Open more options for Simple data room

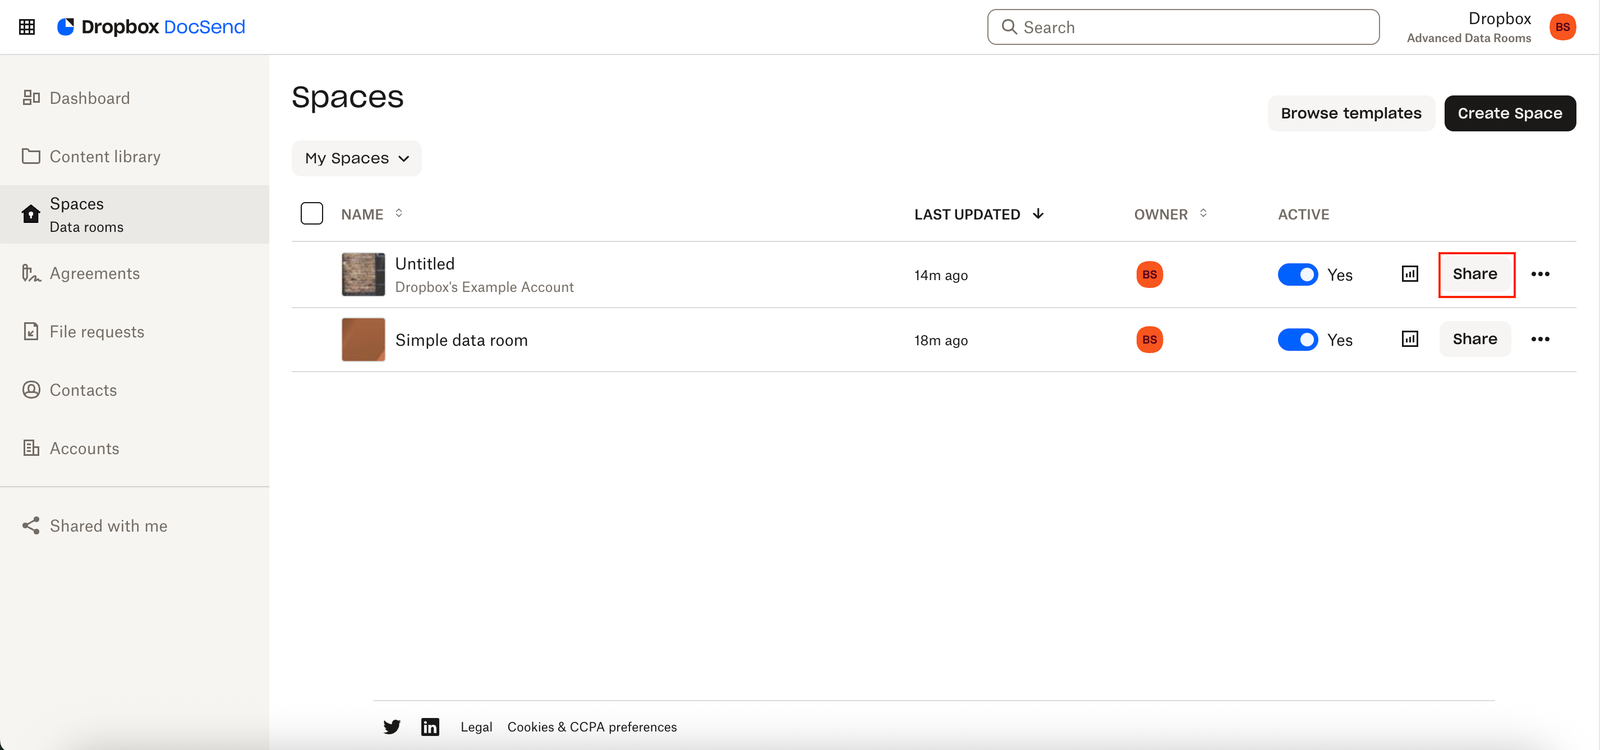pos(1540,339)
